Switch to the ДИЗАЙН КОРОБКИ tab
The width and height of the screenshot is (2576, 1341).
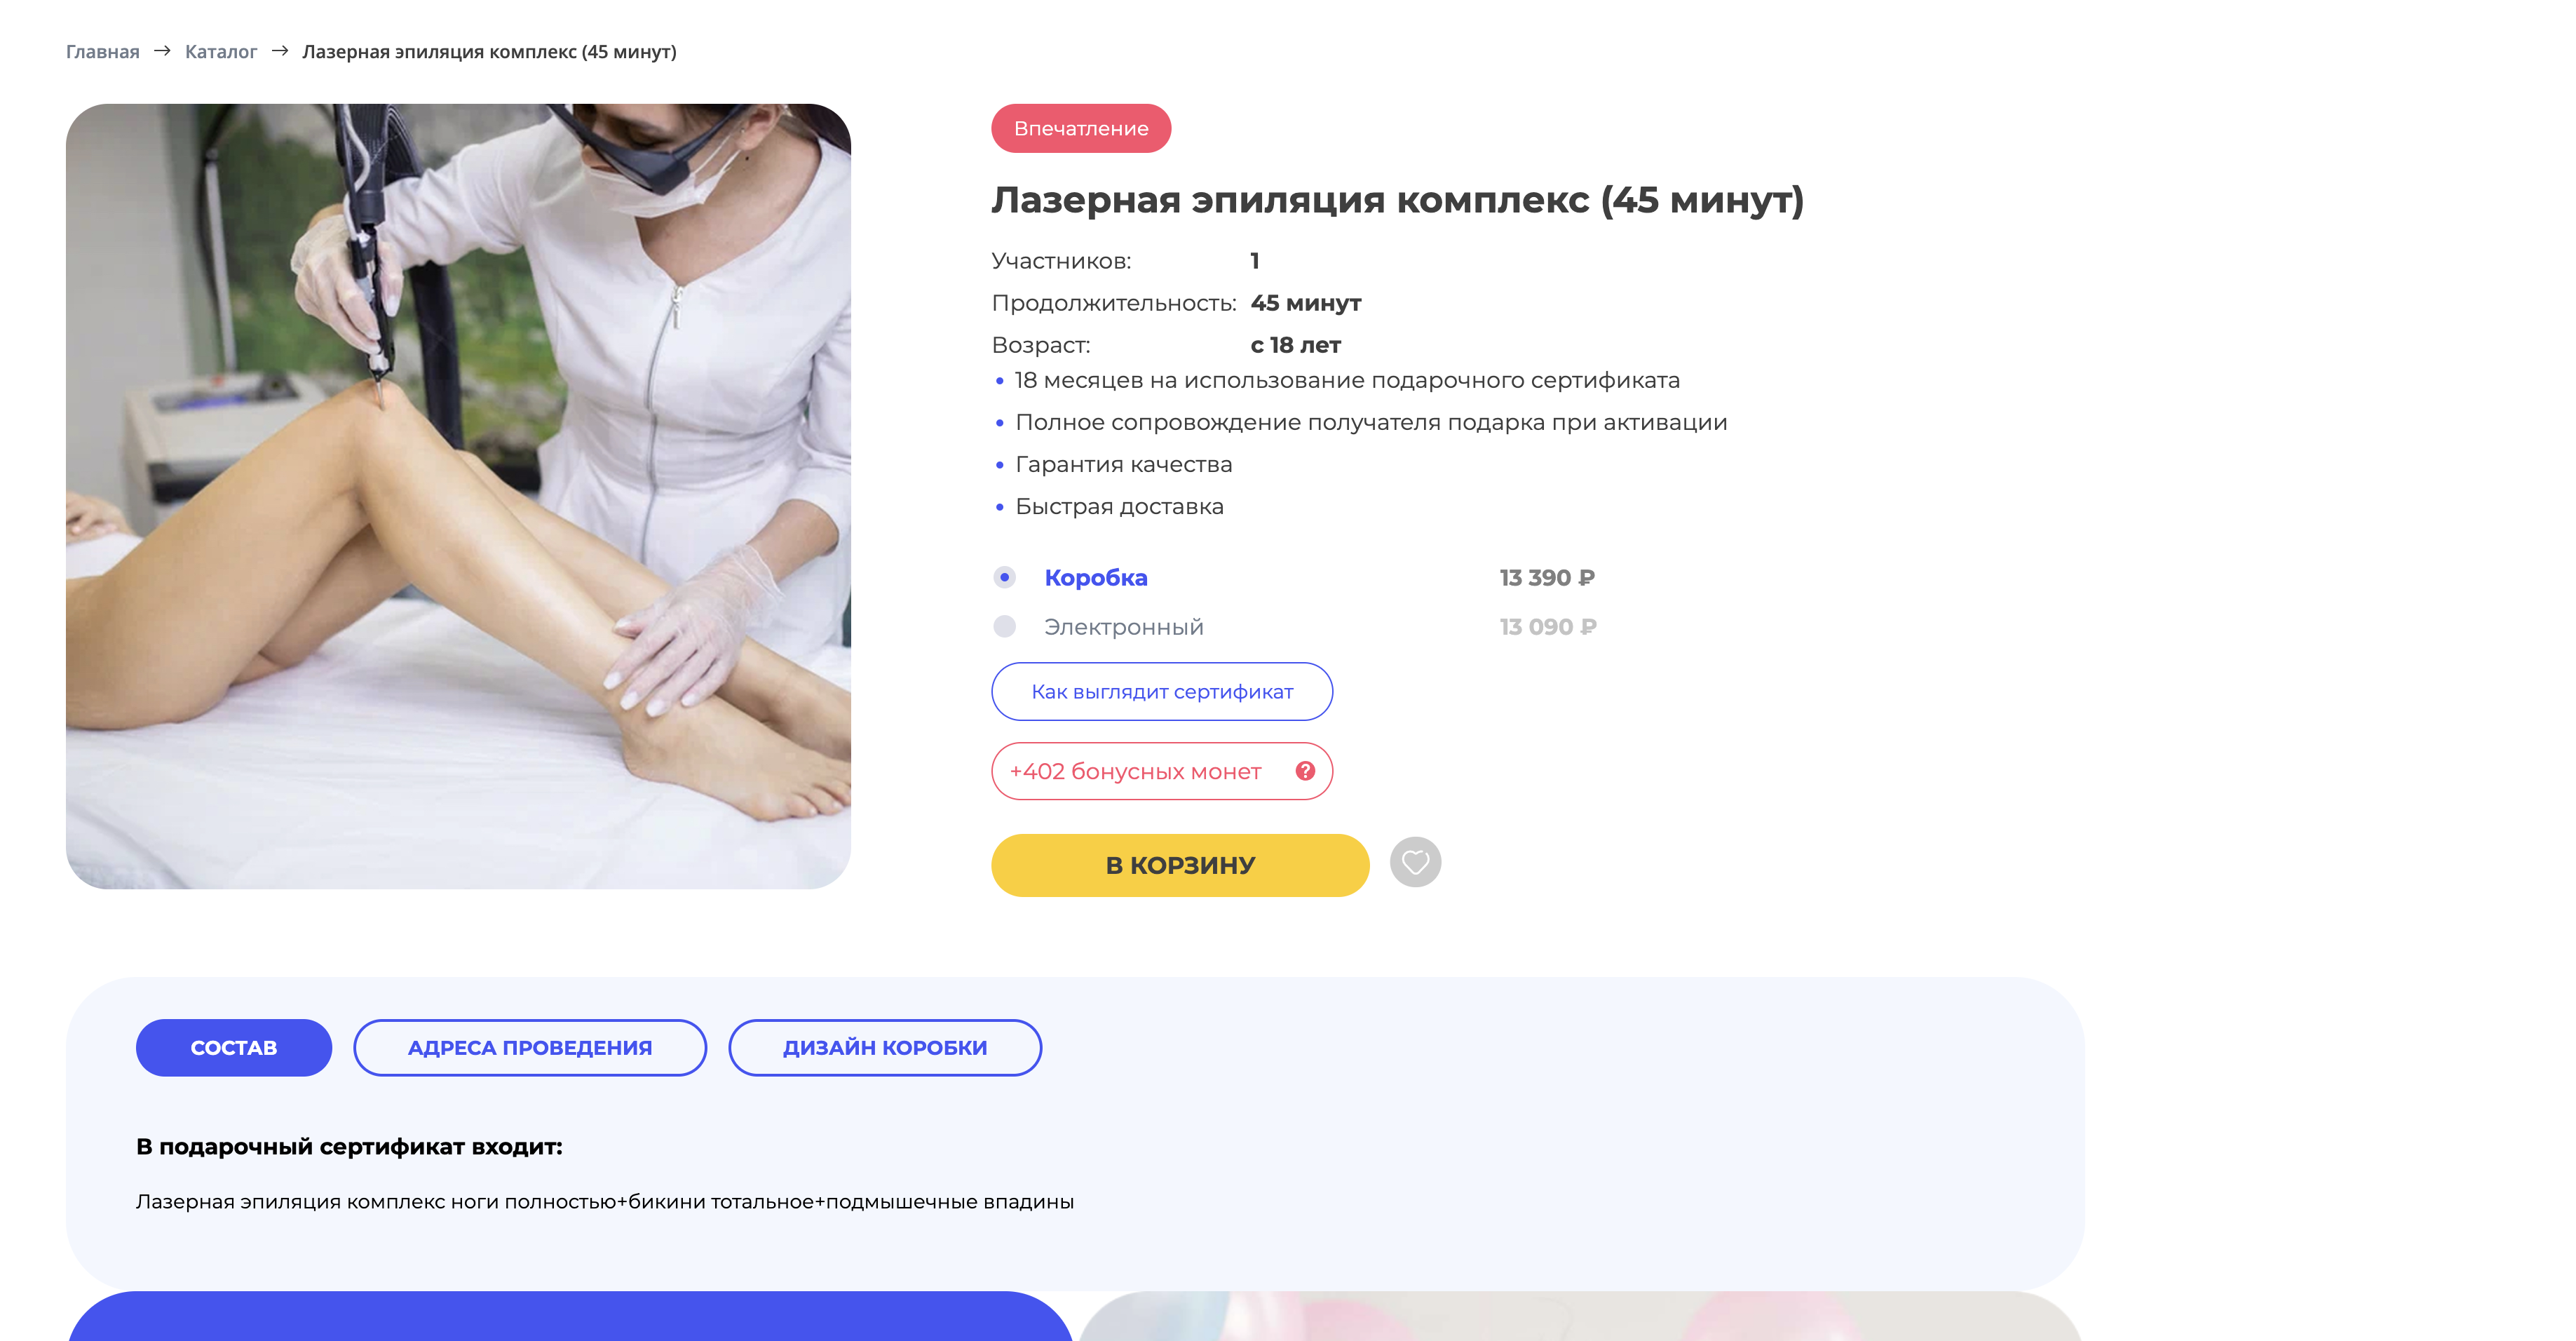pyautogui.click(x=885, y=1047)
